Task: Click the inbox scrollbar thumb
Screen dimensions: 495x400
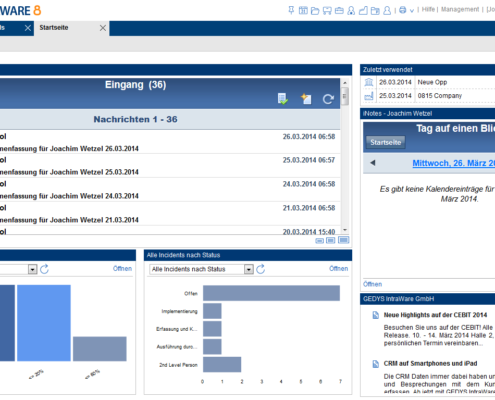Action: pos(345,97)
